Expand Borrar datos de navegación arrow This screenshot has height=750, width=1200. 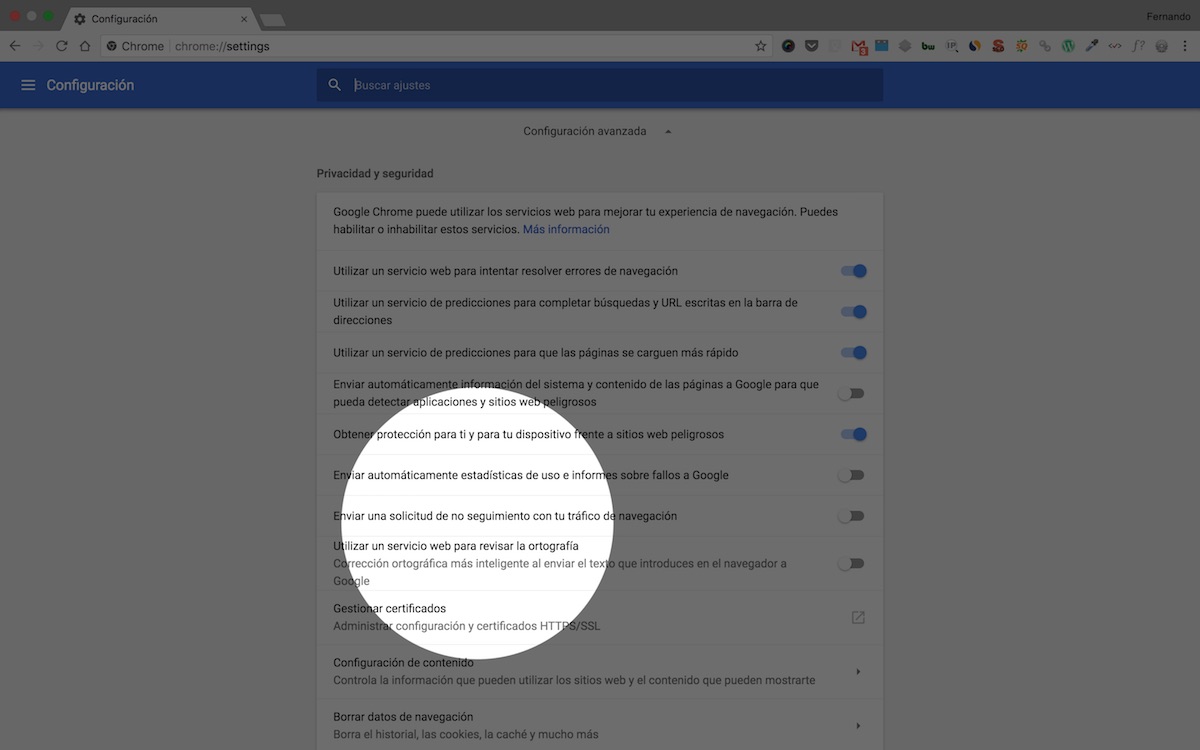(858, 726)
